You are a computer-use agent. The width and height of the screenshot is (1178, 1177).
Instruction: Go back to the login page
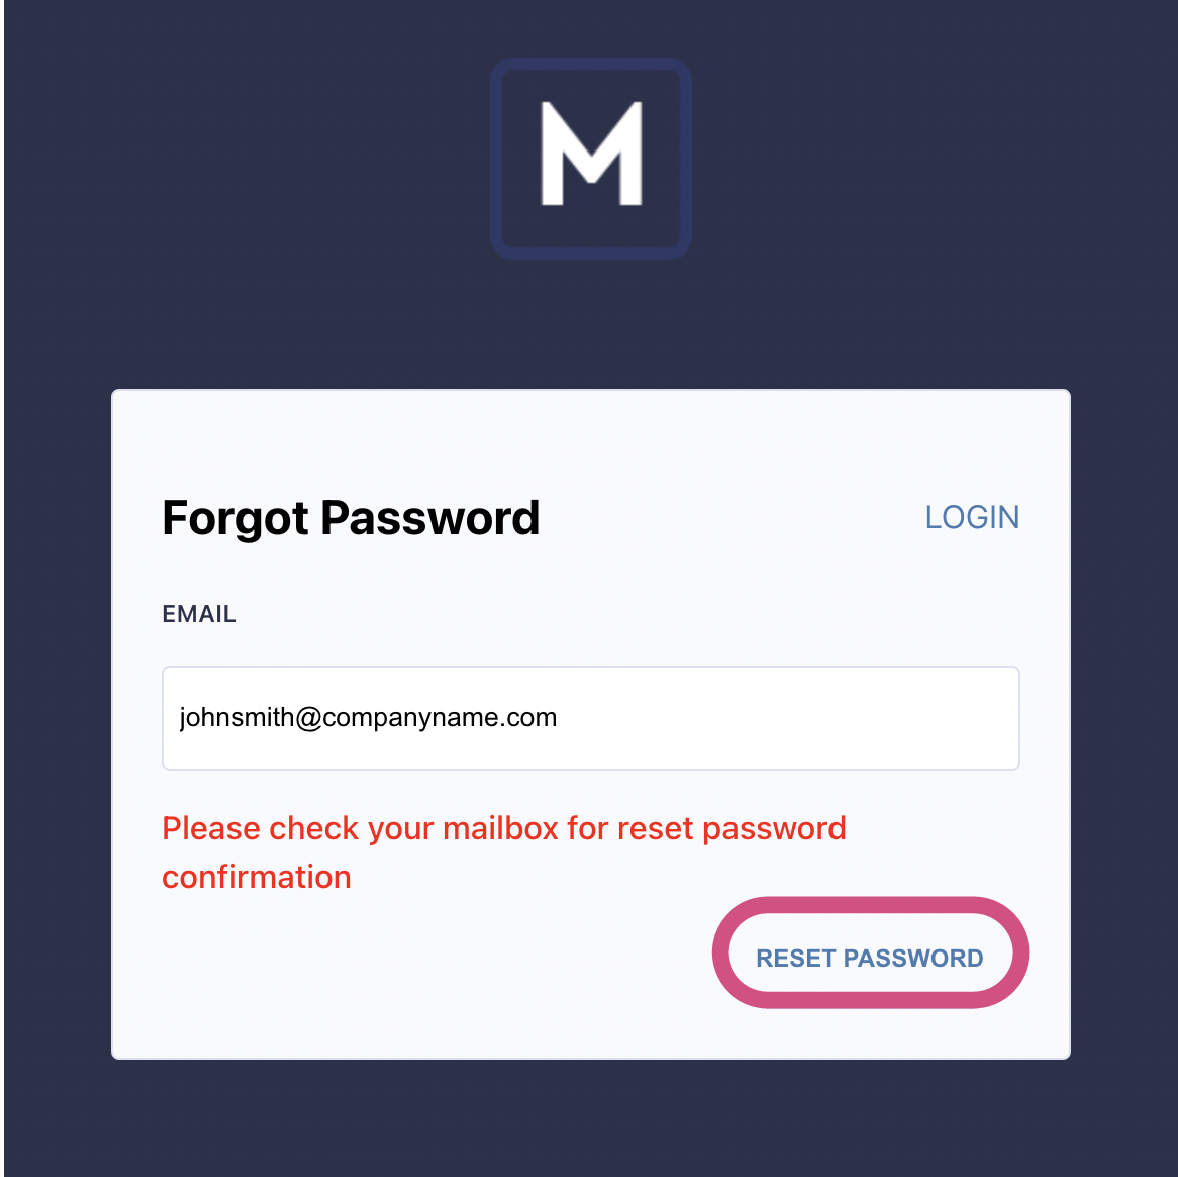tap(971, 517)
